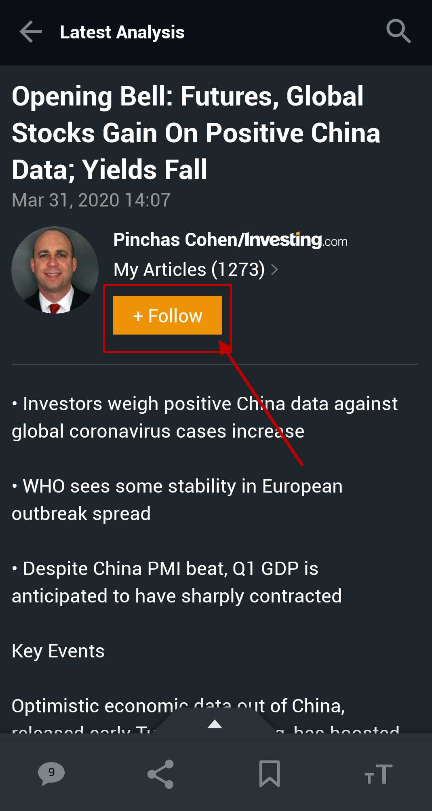432x811 pixels.
Task: Tap the back arrow icon
Action: (x=31, y=32)
